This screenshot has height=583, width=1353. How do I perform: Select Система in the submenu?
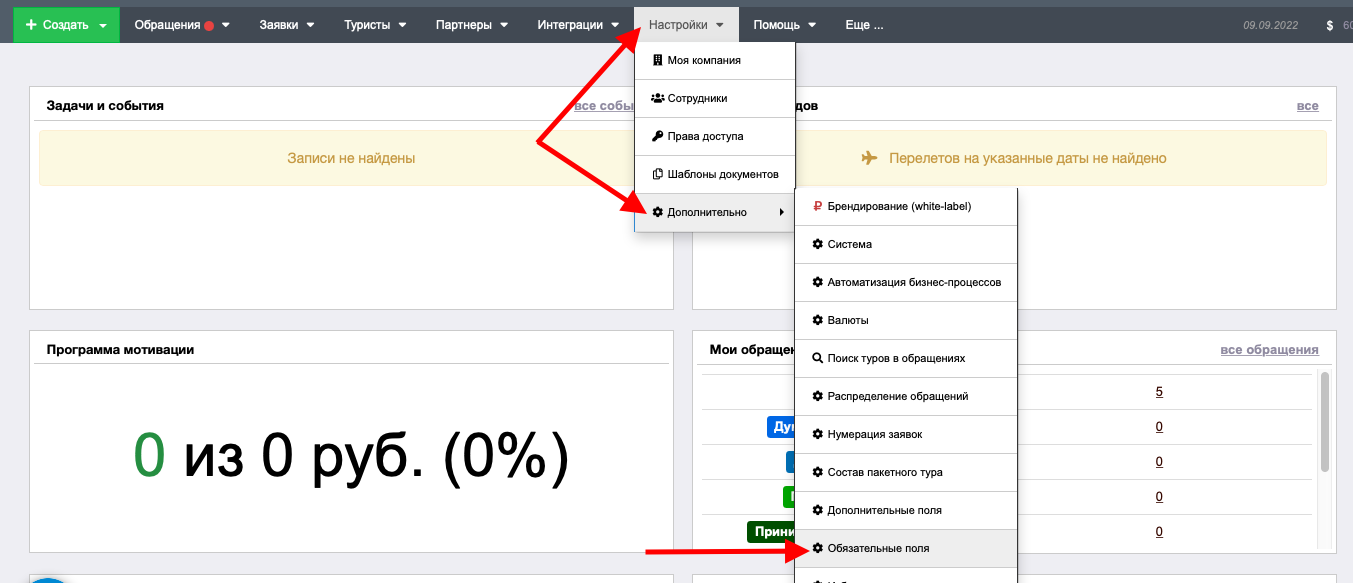pyautogui.click(x=906, y=244)
